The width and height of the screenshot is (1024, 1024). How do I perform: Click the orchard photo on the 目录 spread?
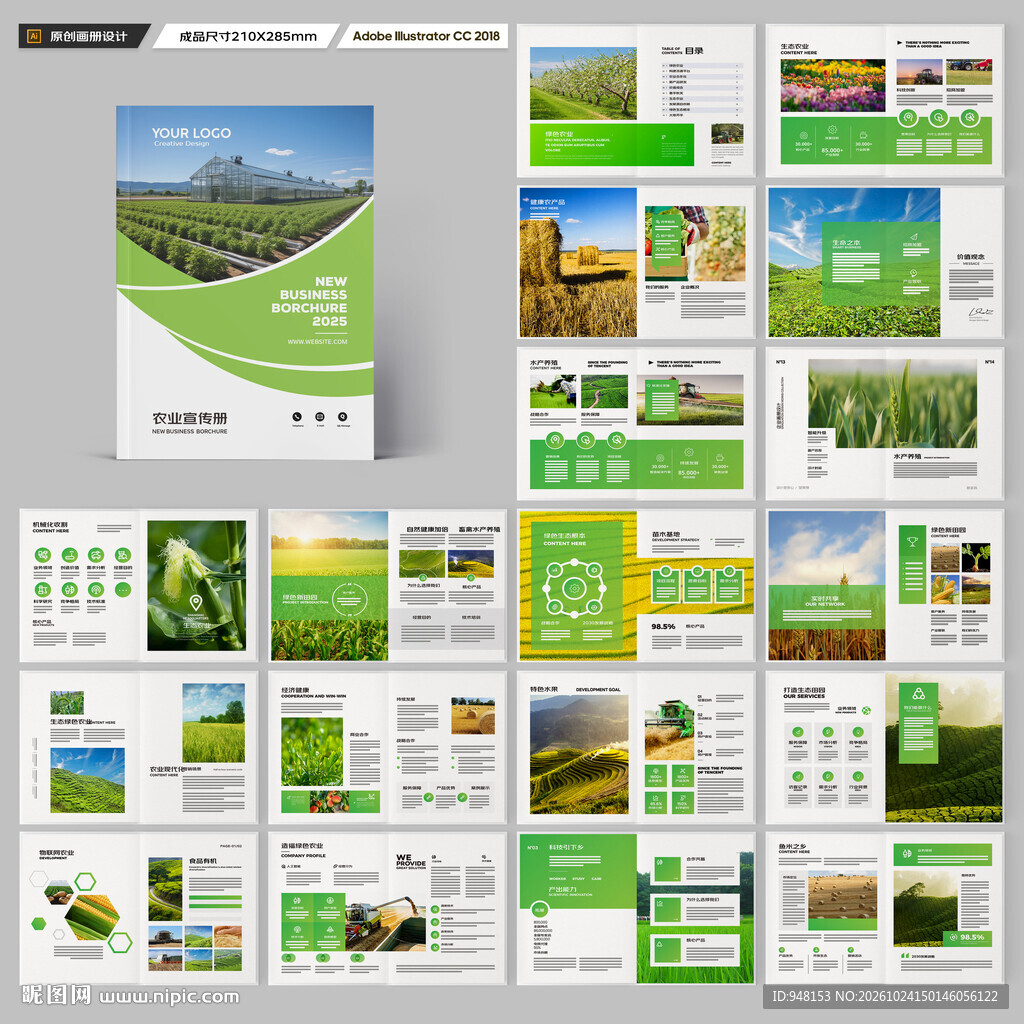583,83
